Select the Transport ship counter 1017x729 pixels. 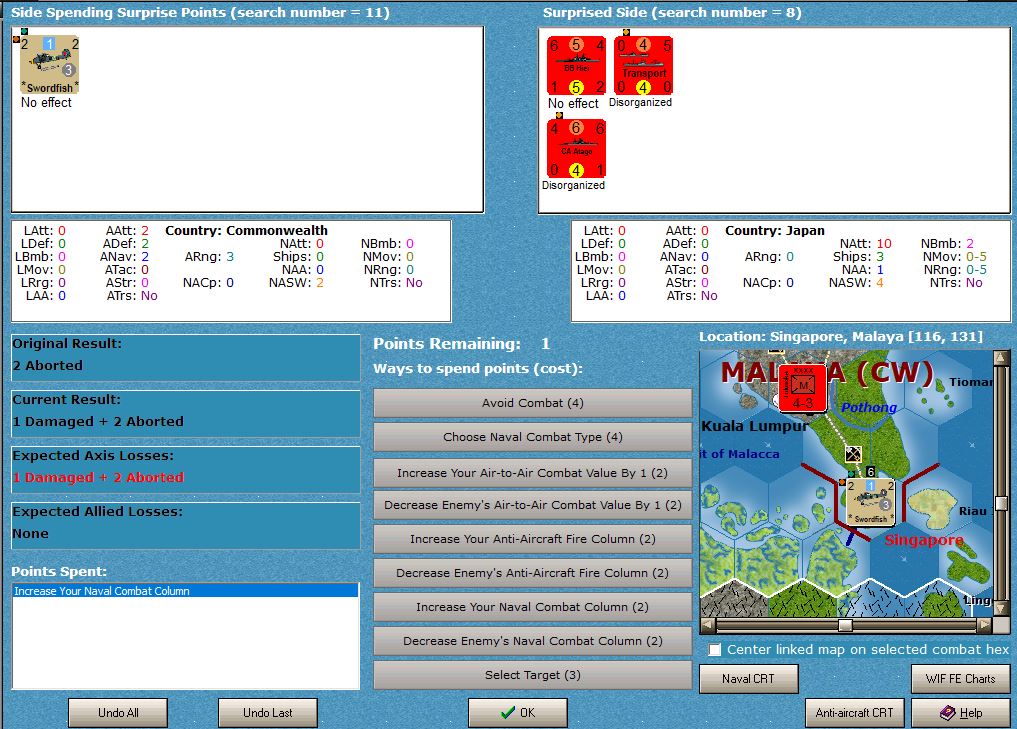643,66
